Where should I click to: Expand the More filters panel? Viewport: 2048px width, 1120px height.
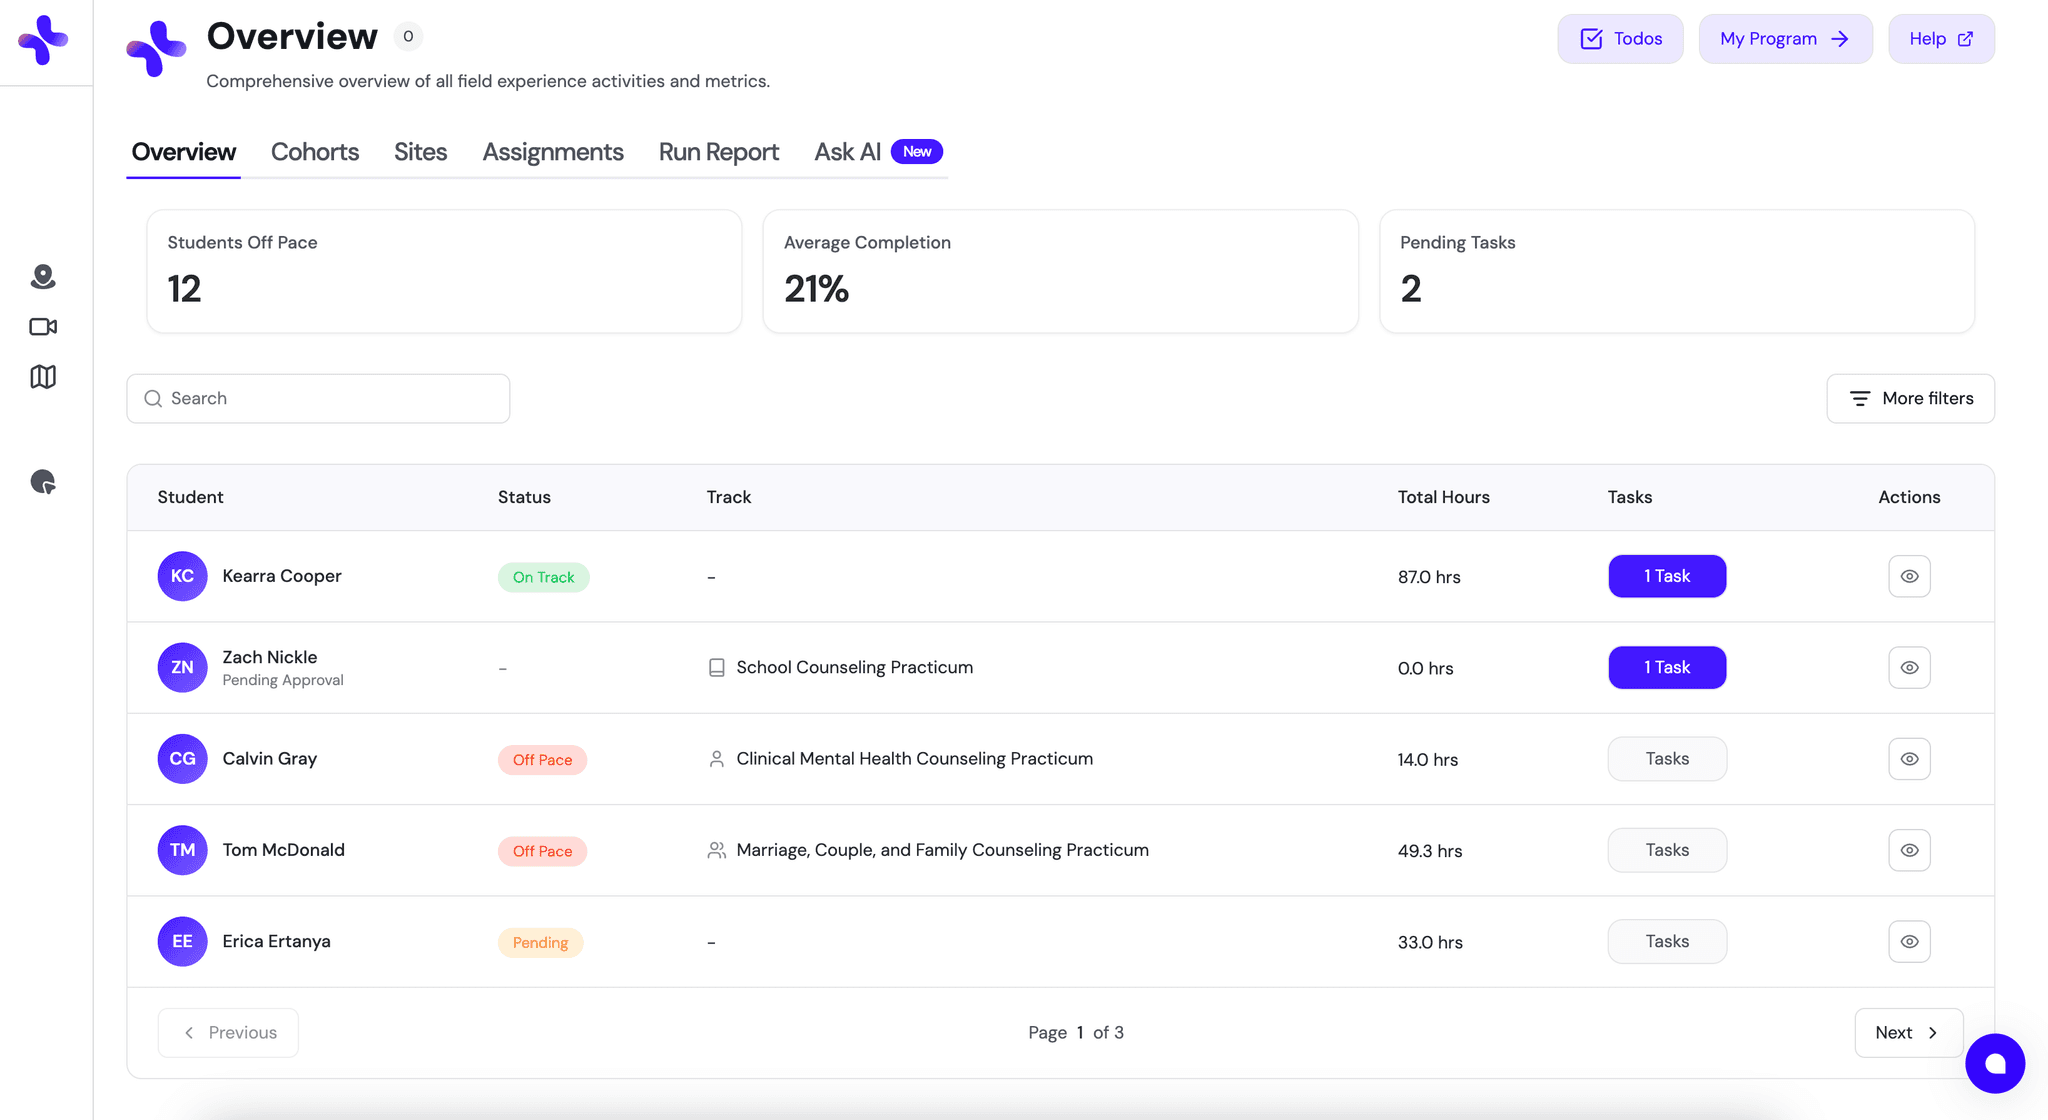click(x=1909, y=398)
